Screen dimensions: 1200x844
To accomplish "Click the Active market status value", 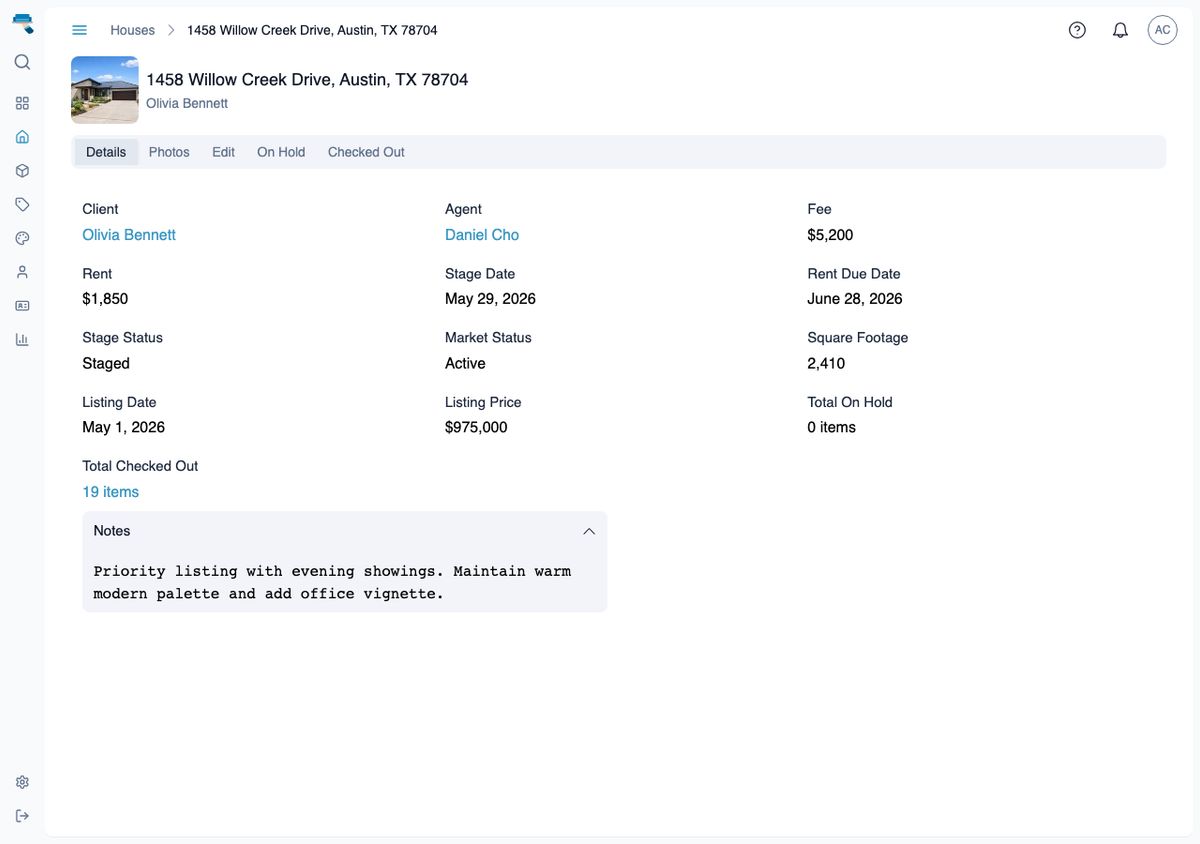I will click(465, 363).
